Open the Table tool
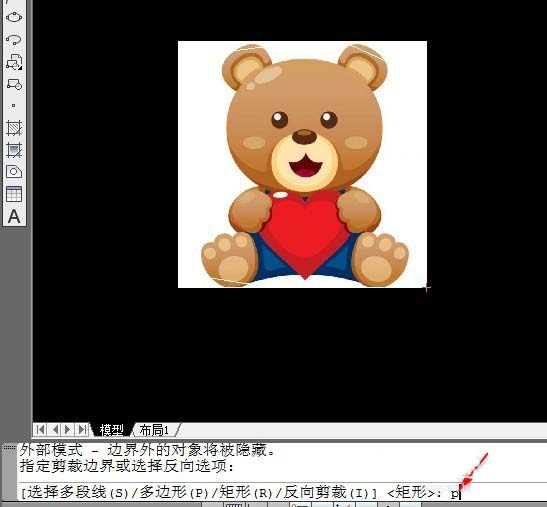Image resolution: width=547 pixels, height=507 pixels. coord(14,194)
